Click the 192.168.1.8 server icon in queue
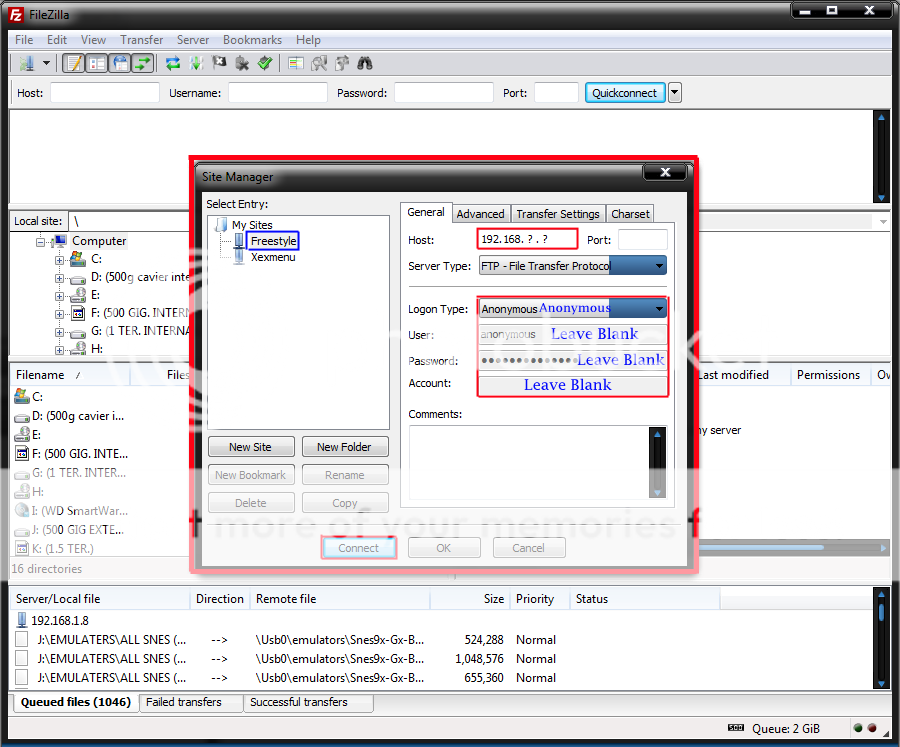The height and width of the screenshot is (747, 900). 22,620
